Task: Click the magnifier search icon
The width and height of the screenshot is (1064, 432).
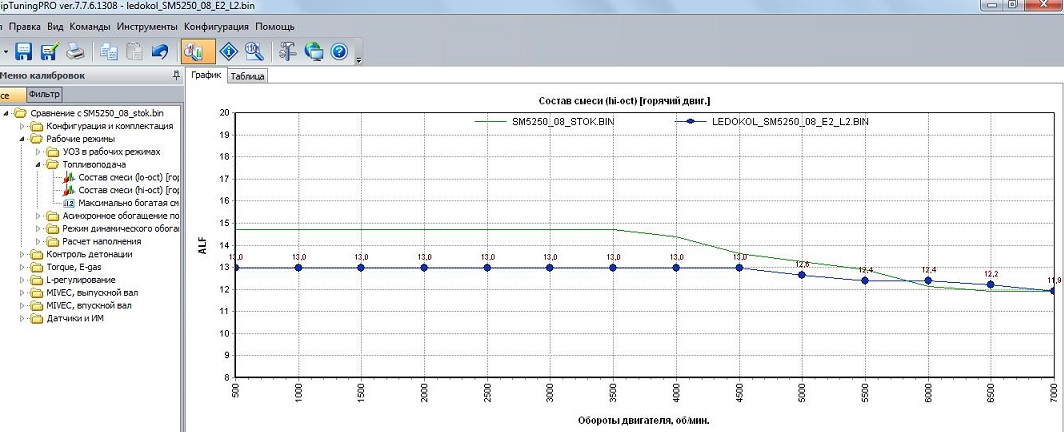Action: click(x=254, y=51)
